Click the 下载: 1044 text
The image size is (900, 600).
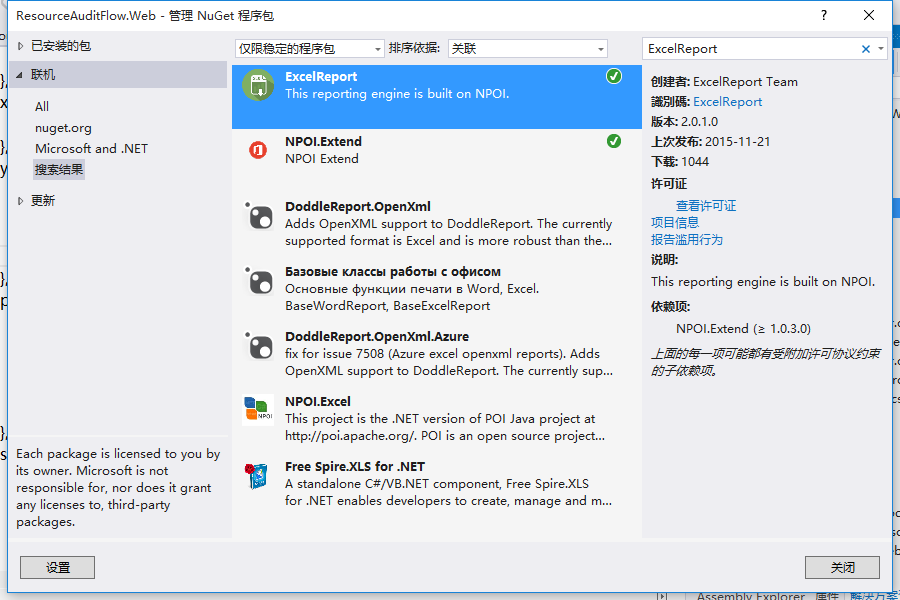(680, 162)
